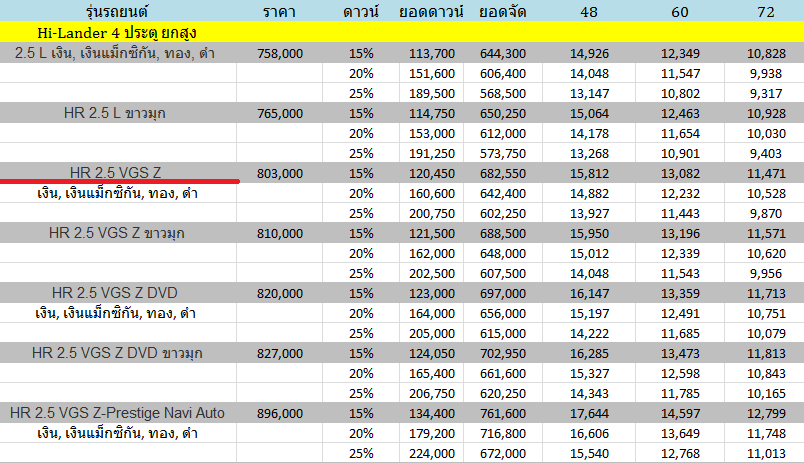Viewport: 804px width, 463px height.
Task: Select down payment value 113,700
Action: (432, 54)
